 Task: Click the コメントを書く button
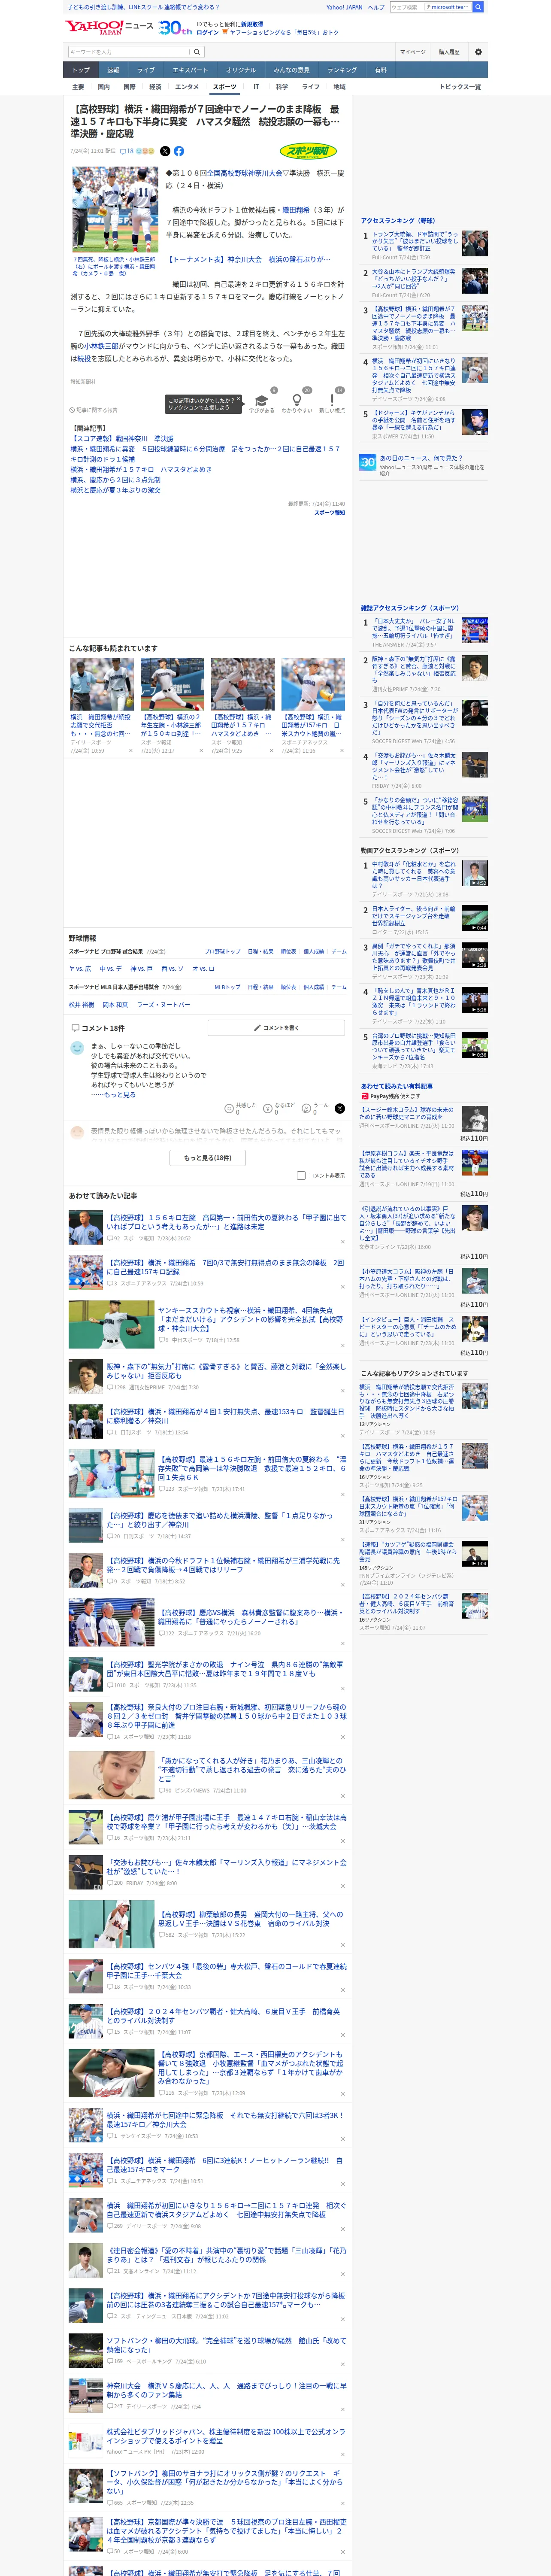coord(277,1028)
